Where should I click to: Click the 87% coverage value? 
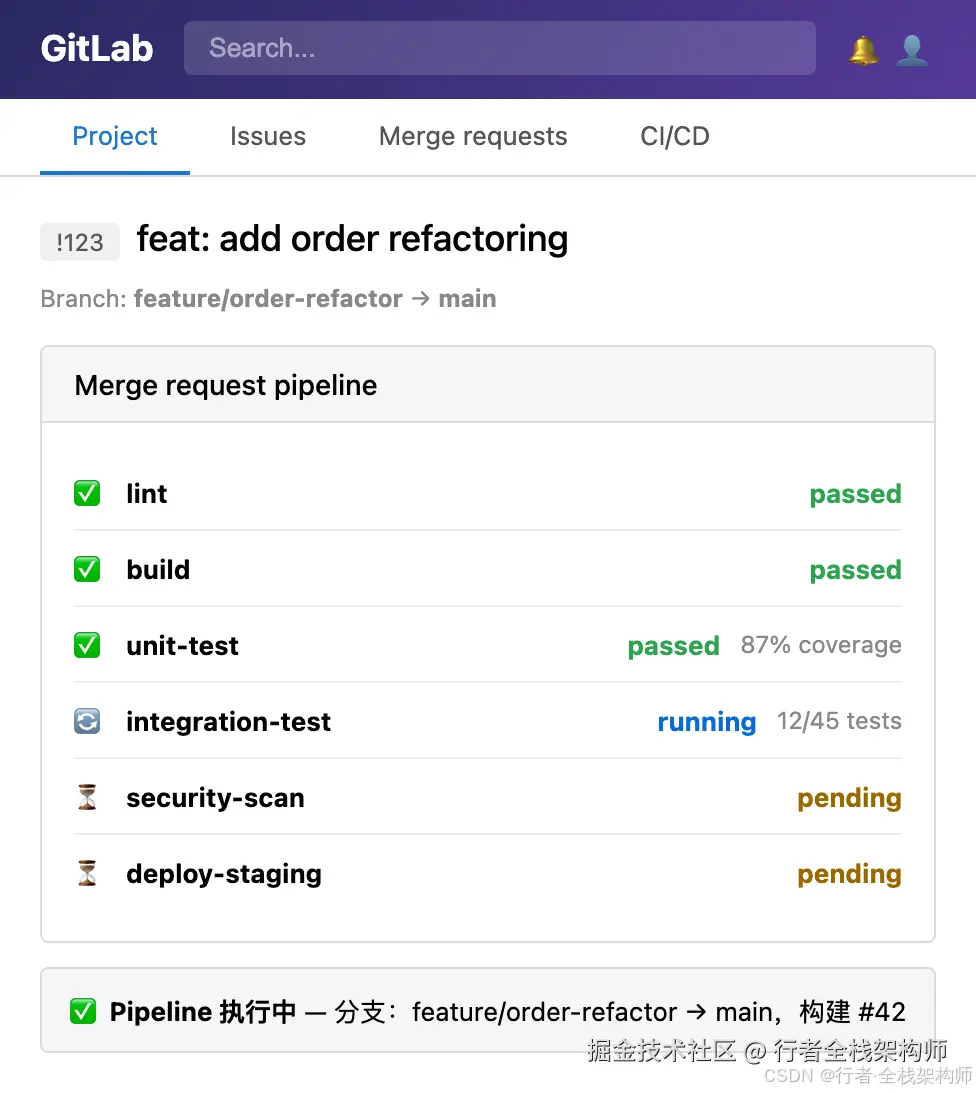point(821,645)
